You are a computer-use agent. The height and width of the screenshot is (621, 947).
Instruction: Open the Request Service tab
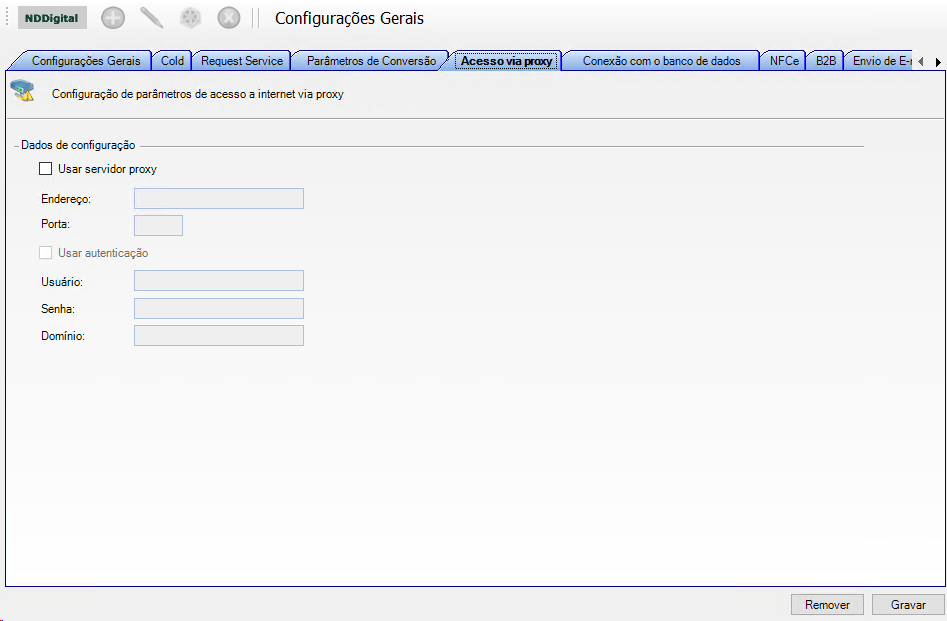(x=242, y=61)
